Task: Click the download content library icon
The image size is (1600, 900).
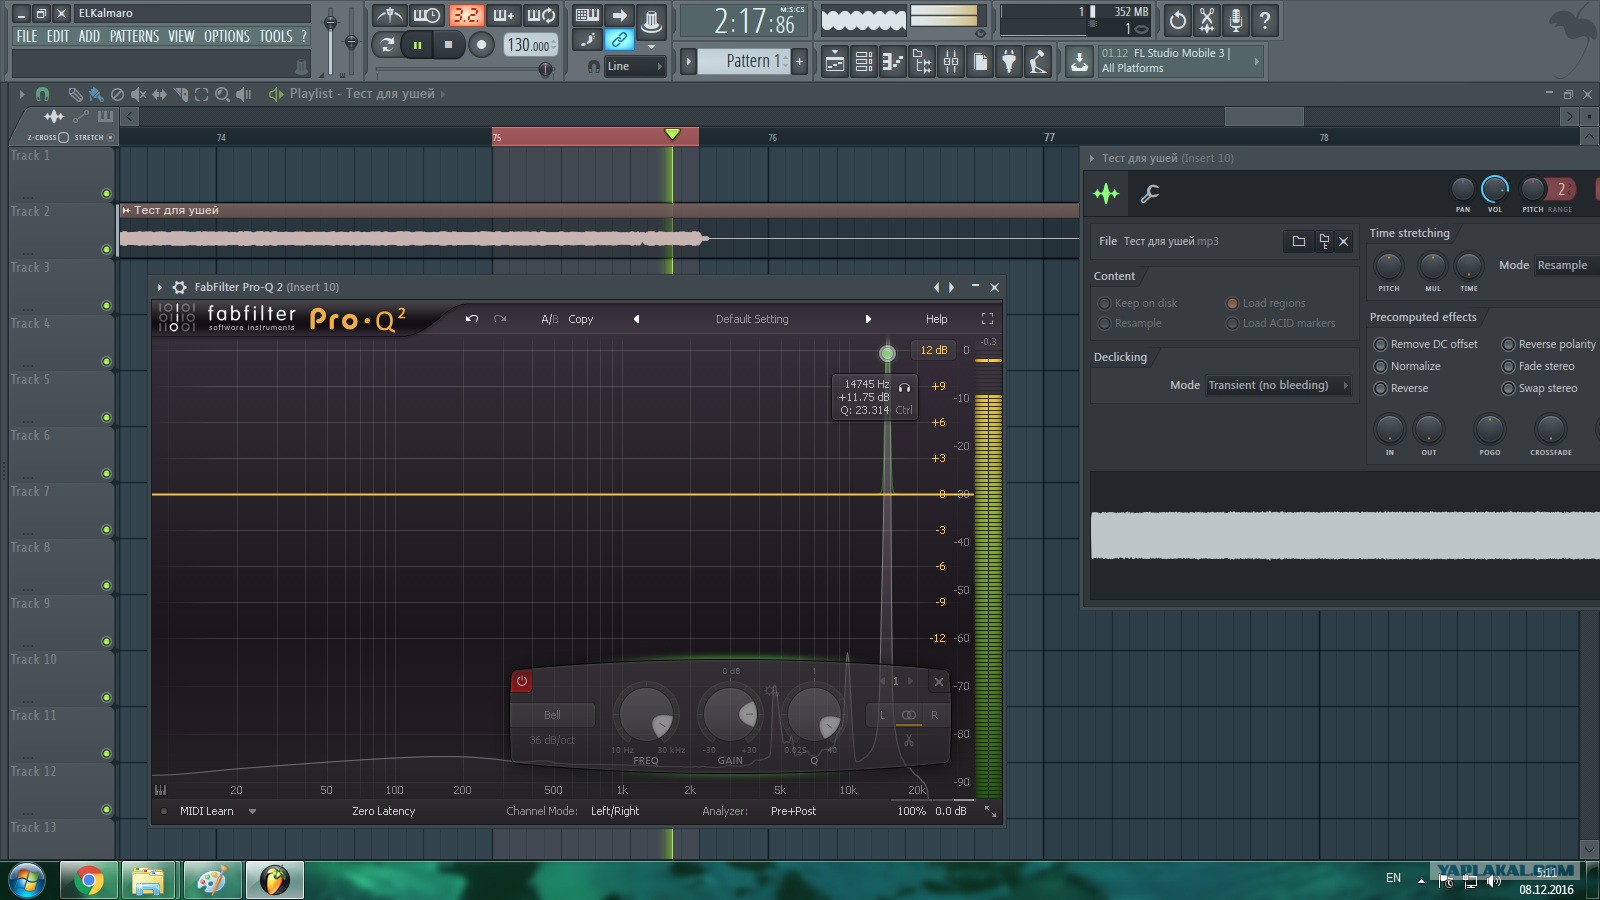Action: [1079, 62]
